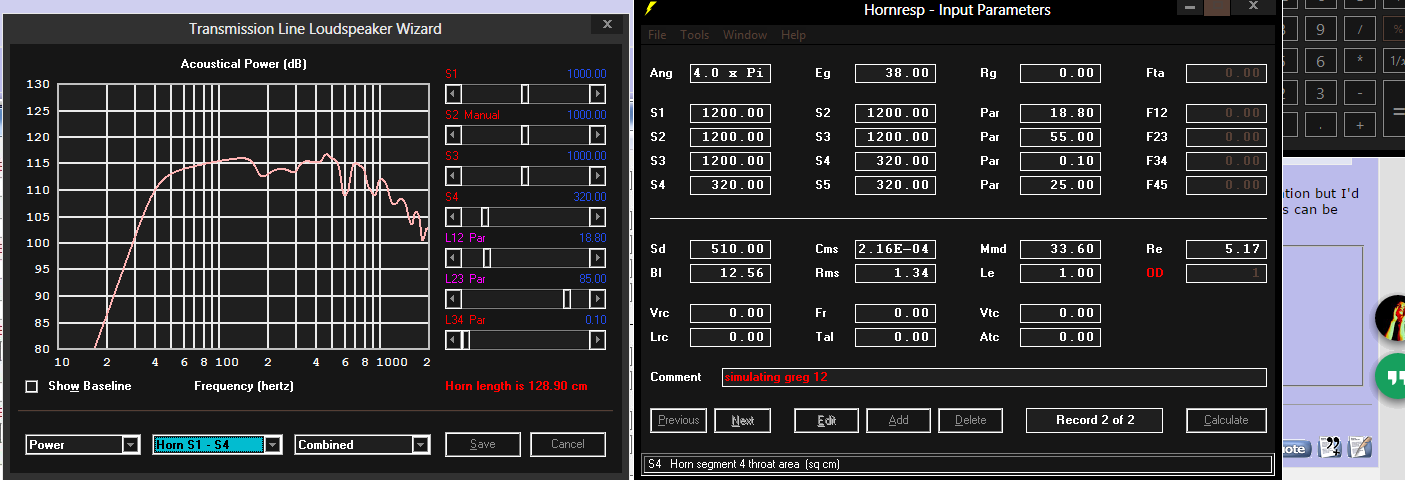Click the forum quick reply pencil icon

click(x=1359, y=447)
